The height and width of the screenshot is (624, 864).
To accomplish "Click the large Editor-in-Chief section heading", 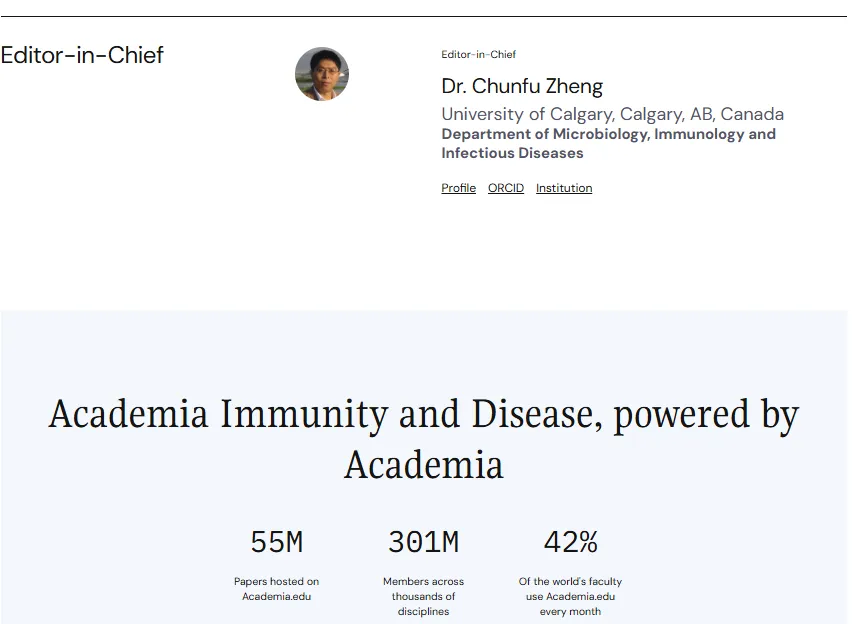I will point(82,55).
